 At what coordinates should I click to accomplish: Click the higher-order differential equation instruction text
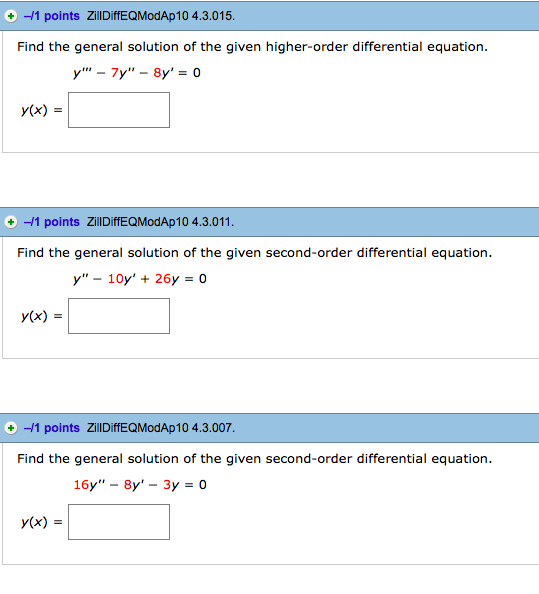(x=253, y=47)
